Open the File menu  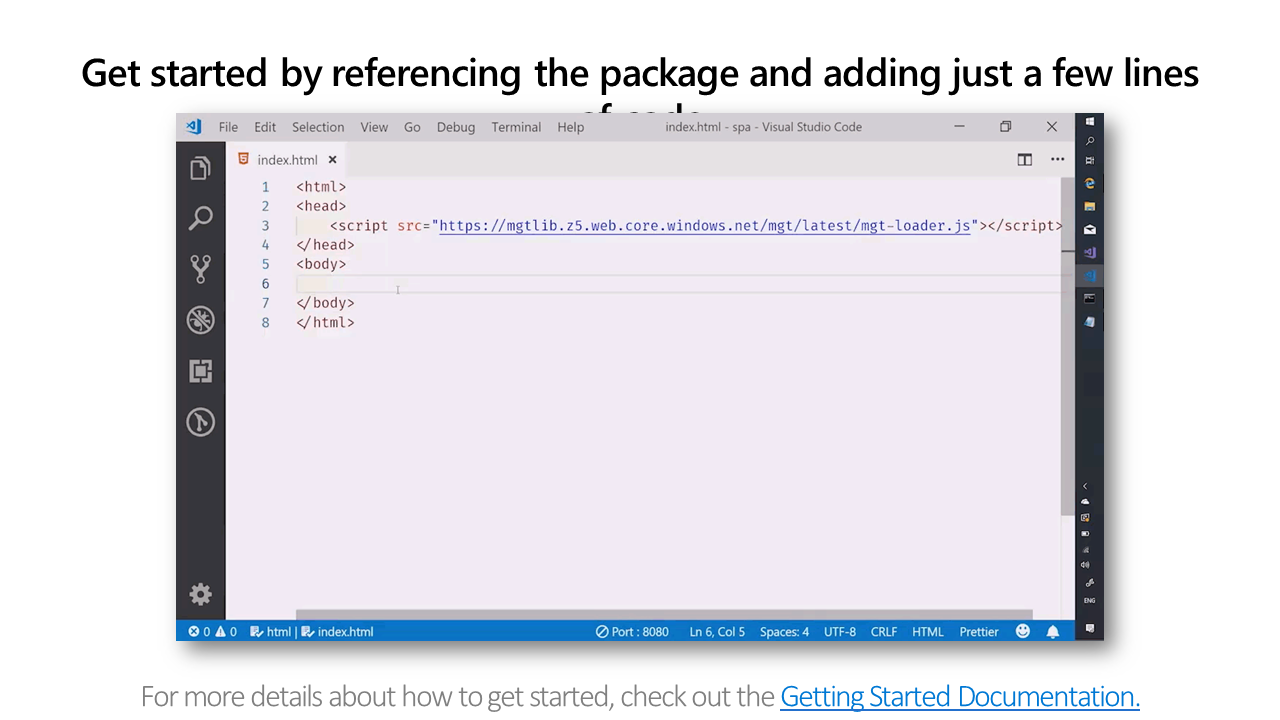228,127
